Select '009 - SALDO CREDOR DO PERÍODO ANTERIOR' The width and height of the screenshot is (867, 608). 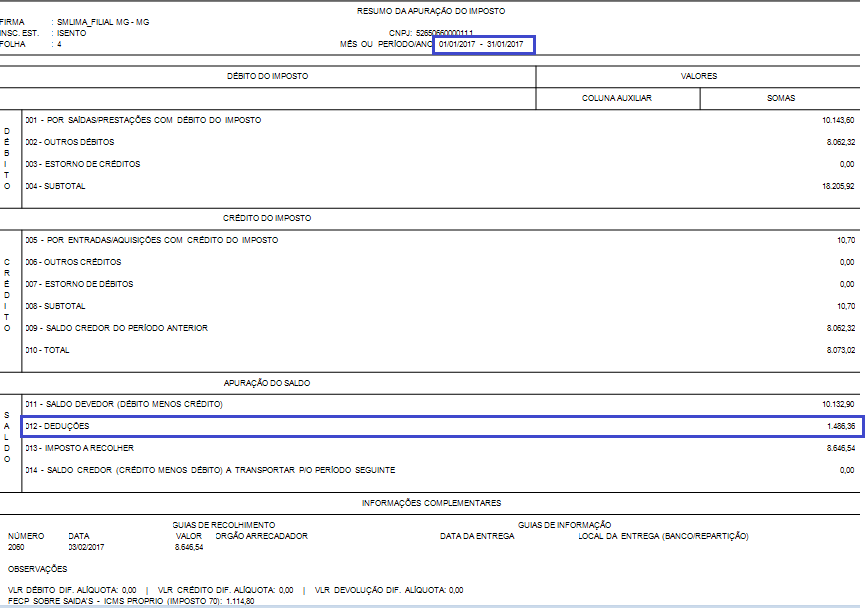coord(117,328)
